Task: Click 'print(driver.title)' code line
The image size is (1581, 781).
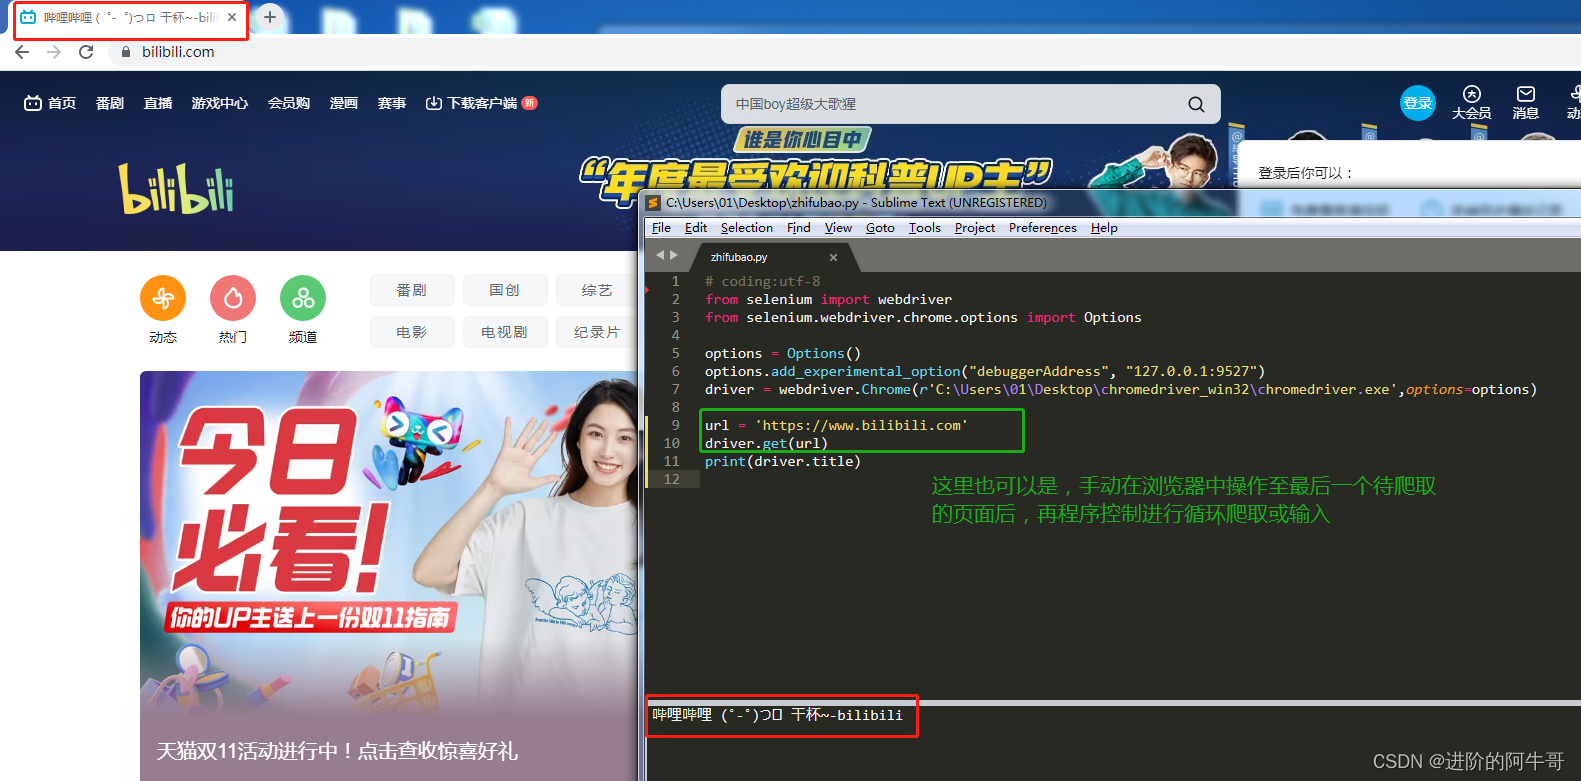Action: click(783, 461)
